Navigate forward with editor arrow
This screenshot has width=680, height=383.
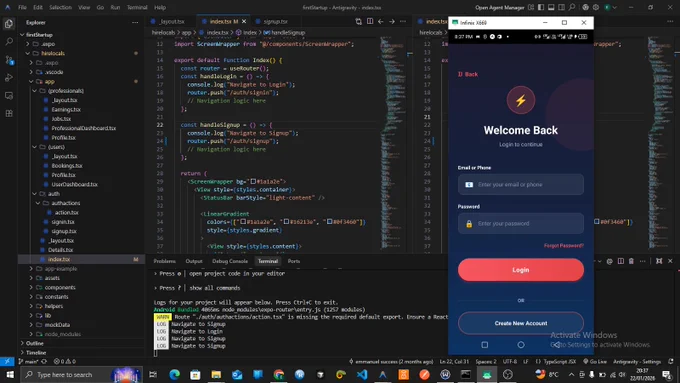tap(392, 21)
